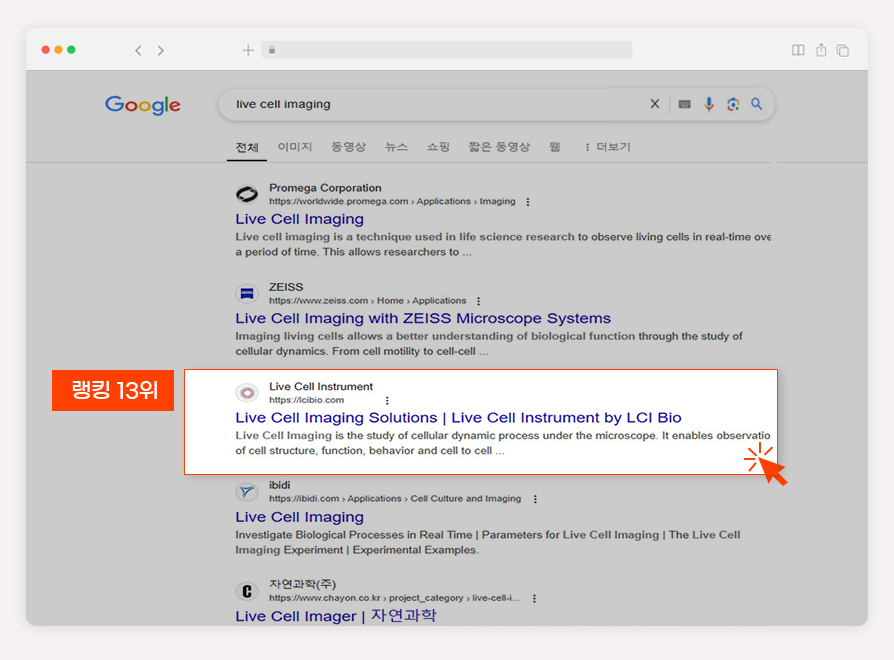Click the browser address bar
The height and width of the screenshot is (660, 894).
pyautogui.click(x=447, y=50)
